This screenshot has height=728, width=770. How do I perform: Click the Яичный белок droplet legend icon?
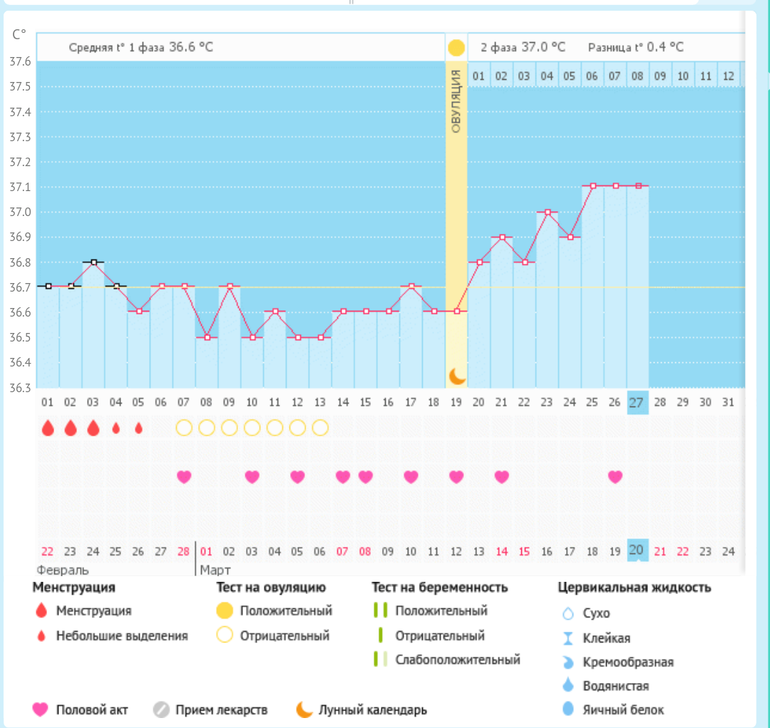[x=568, y=709]
